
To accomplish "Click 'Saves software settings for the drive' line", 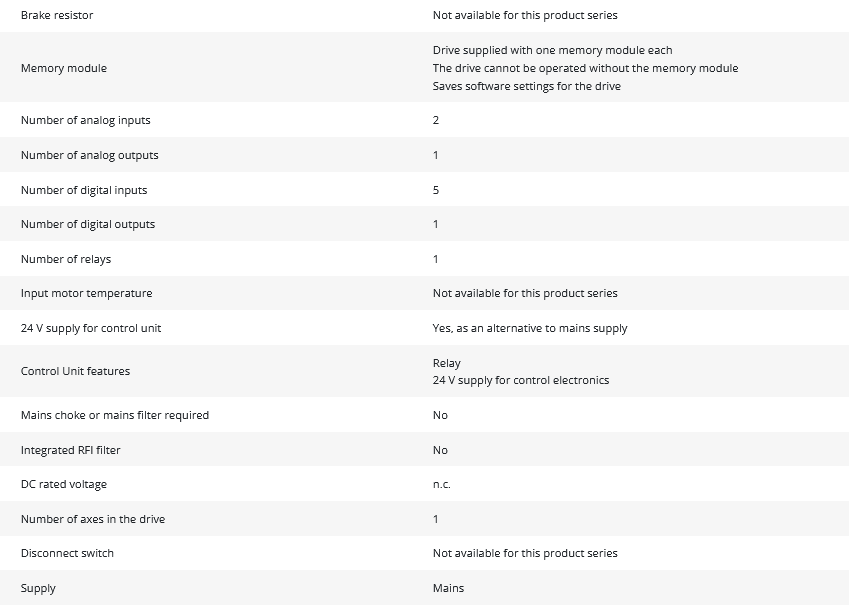I will tap(526, 86).
